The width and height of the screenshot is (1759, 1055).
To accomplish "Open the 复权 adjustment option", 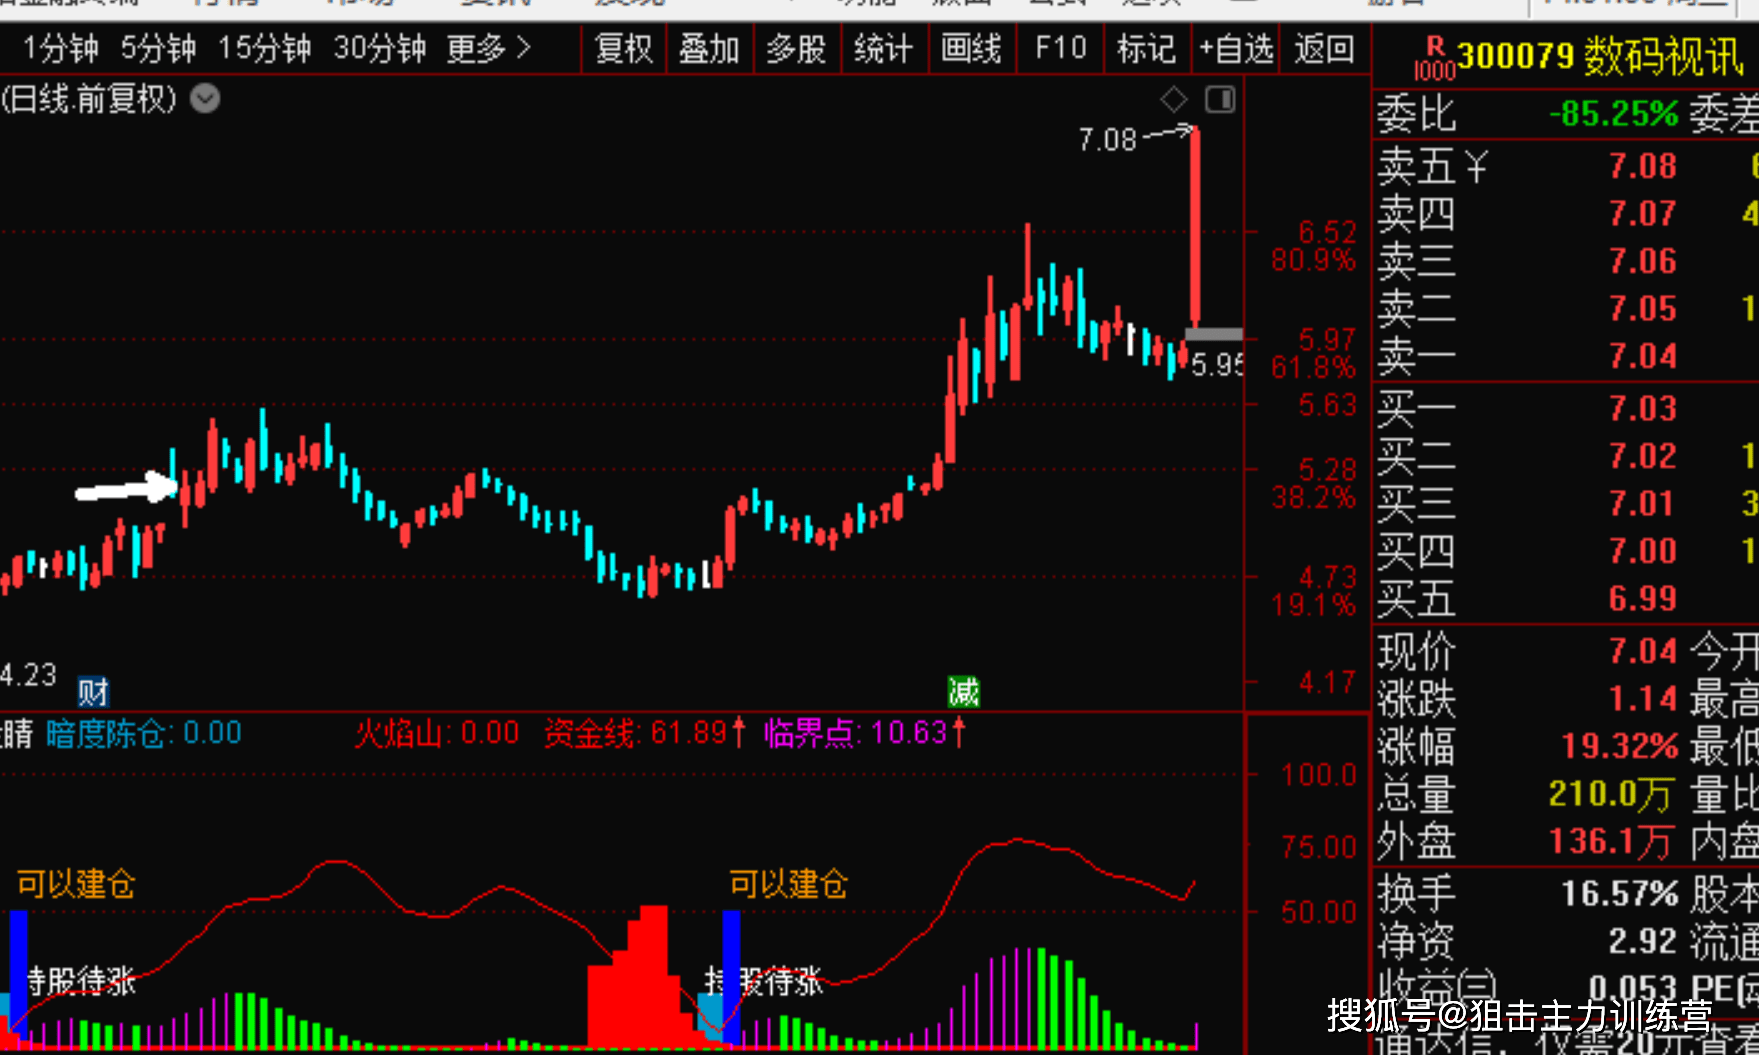I will (624, 48).
